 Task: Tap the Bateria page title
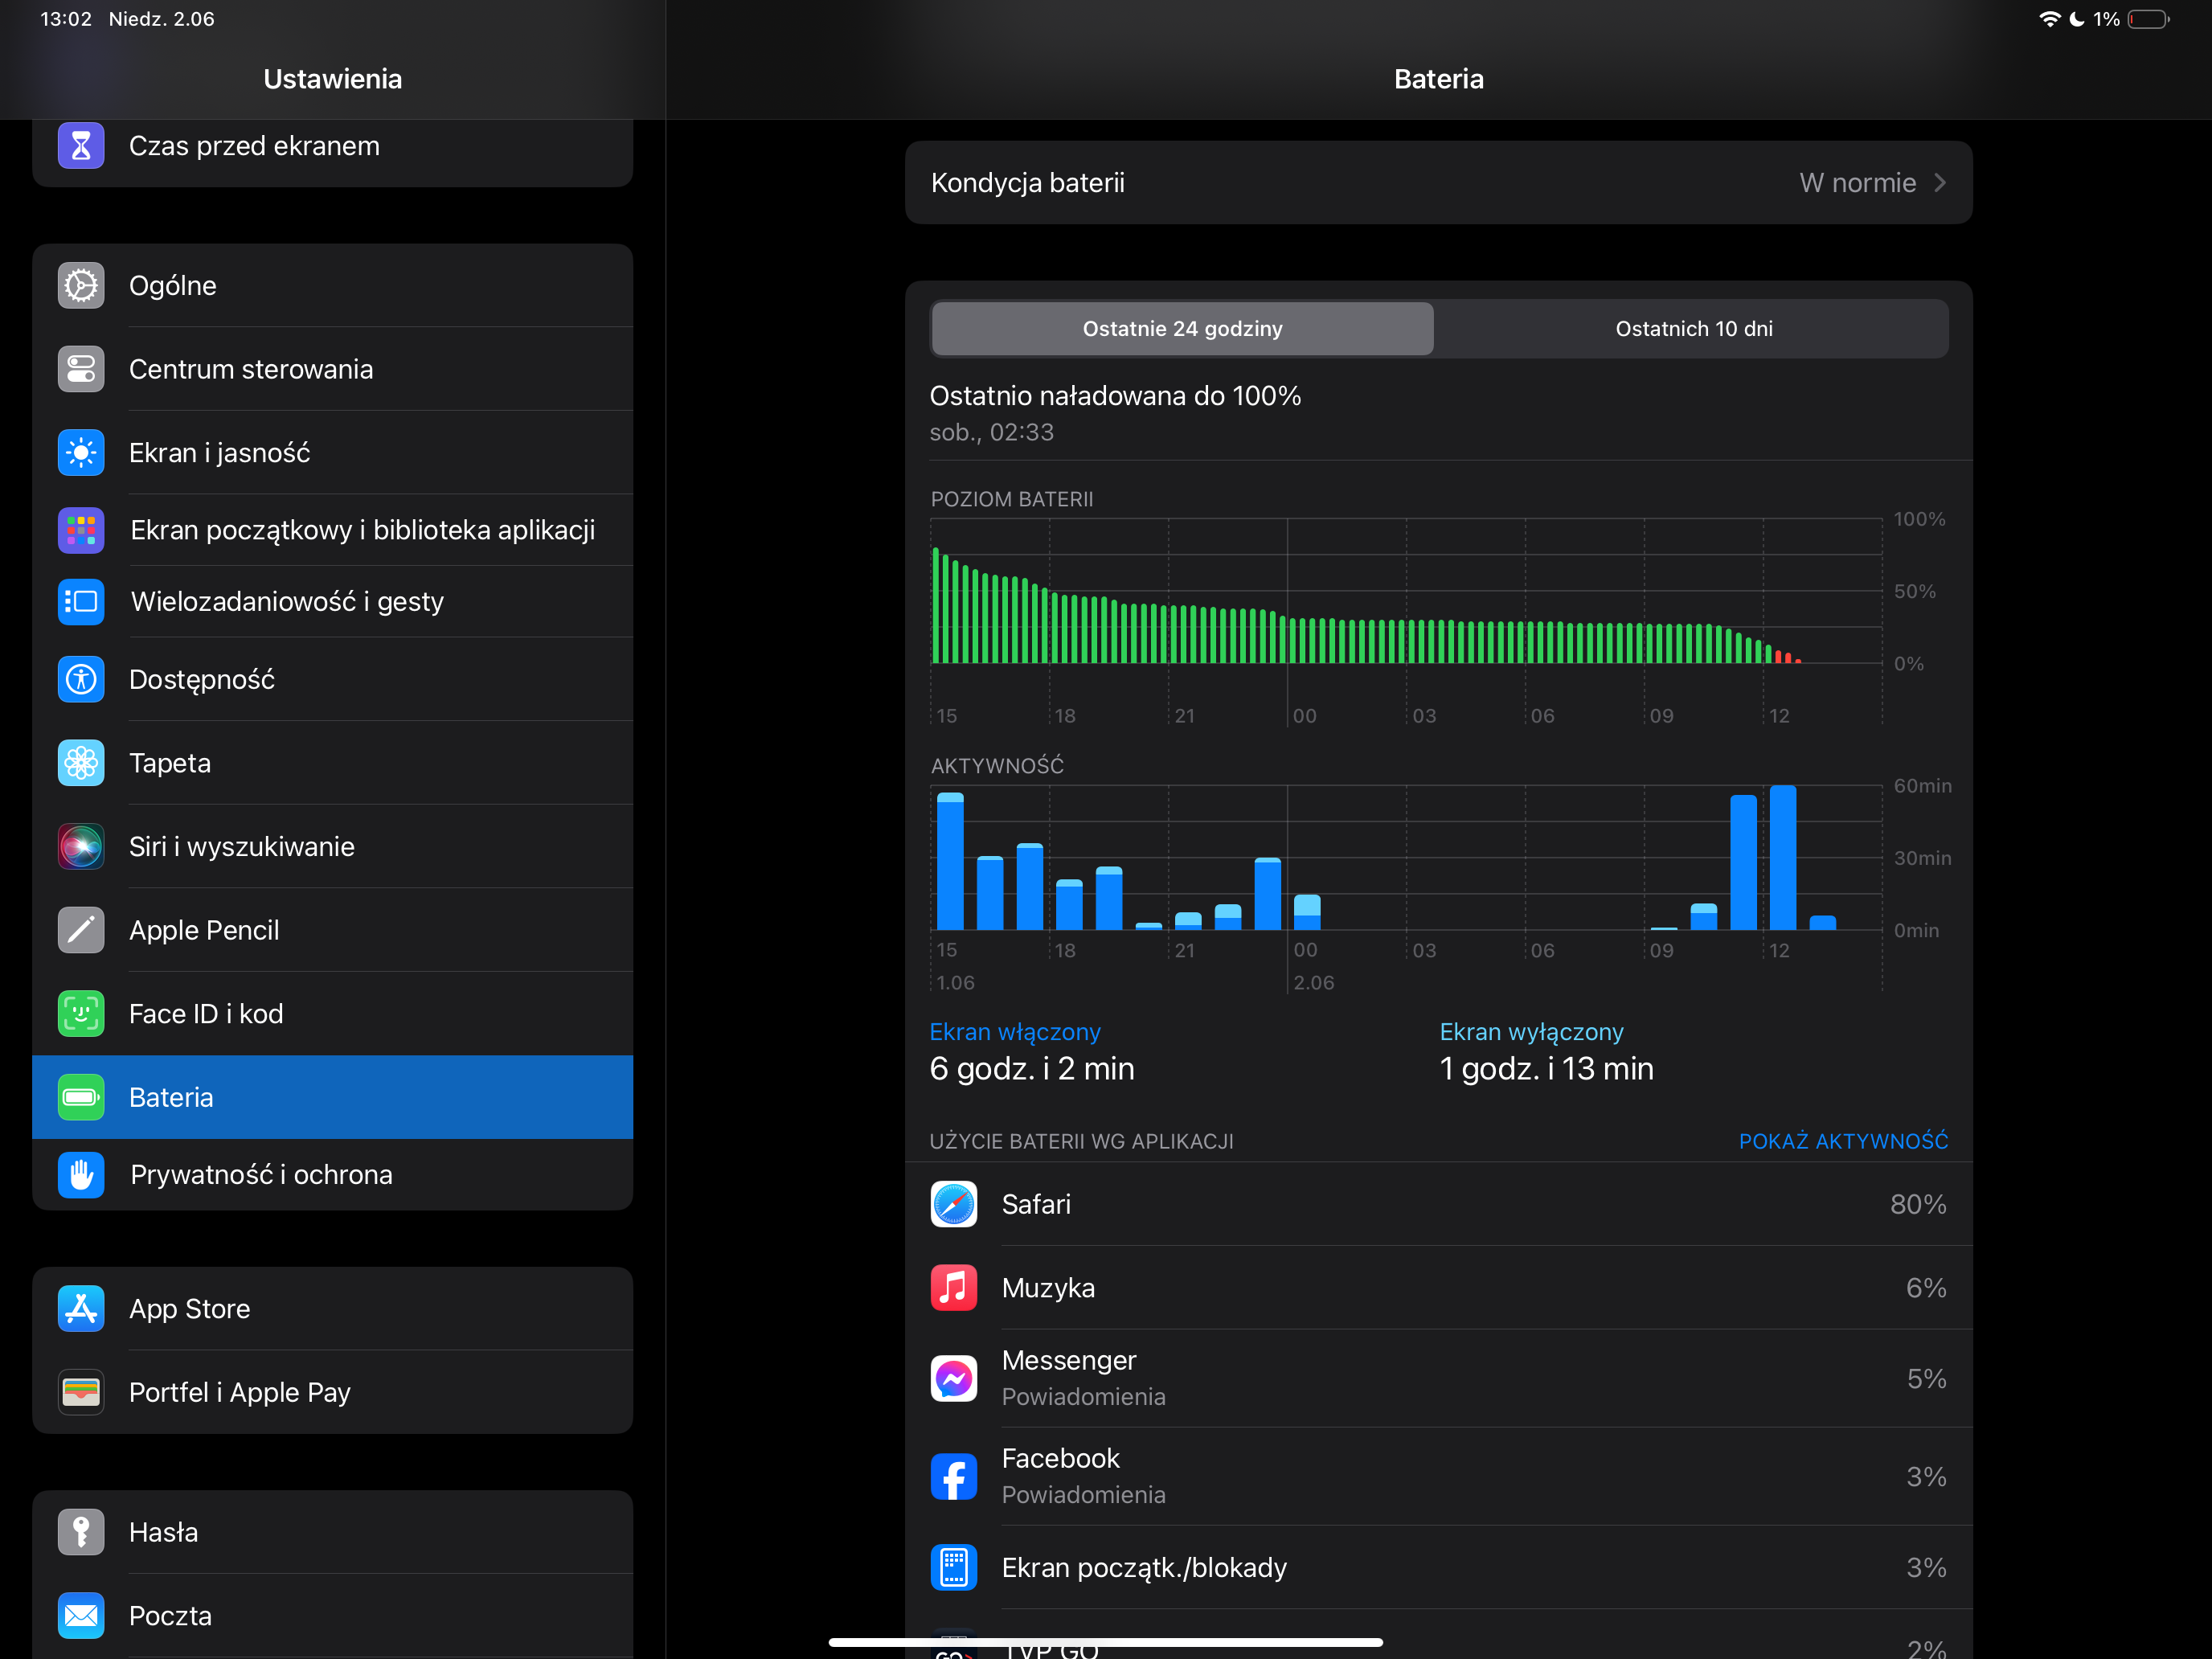[1438, 79]
